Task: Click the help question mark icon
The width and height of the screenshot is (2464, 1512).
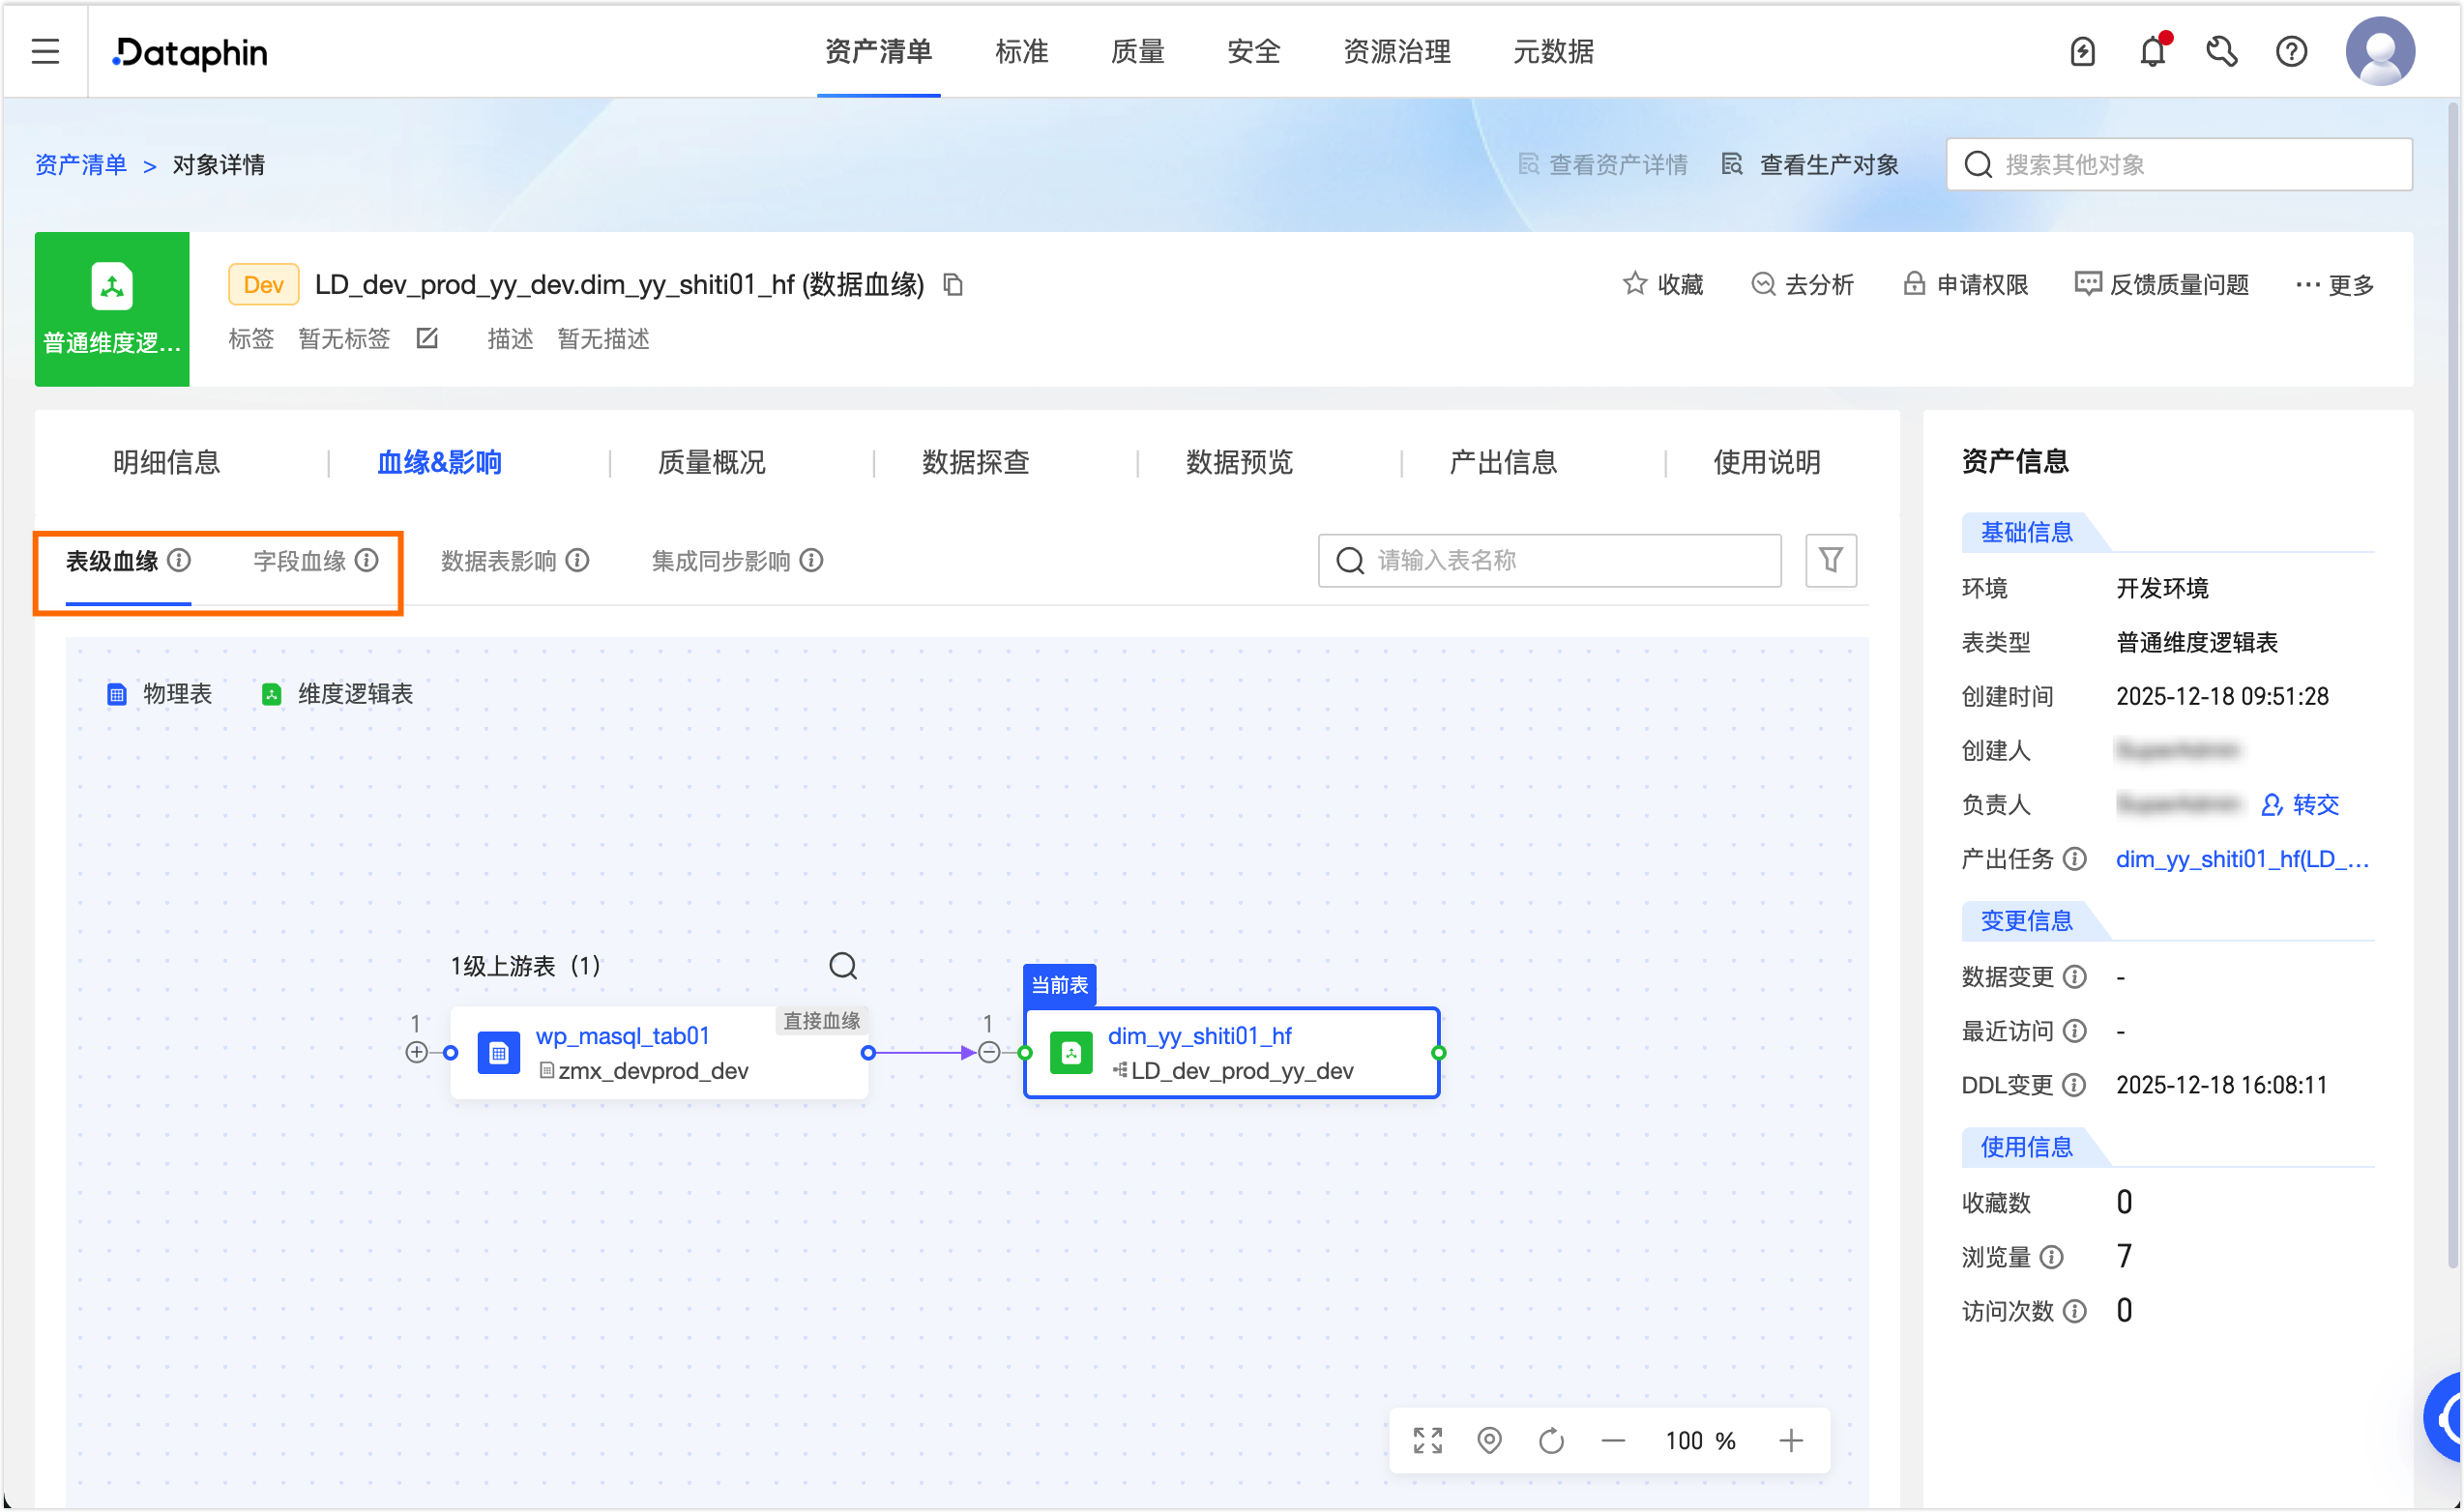Action: coord(2290,51)
